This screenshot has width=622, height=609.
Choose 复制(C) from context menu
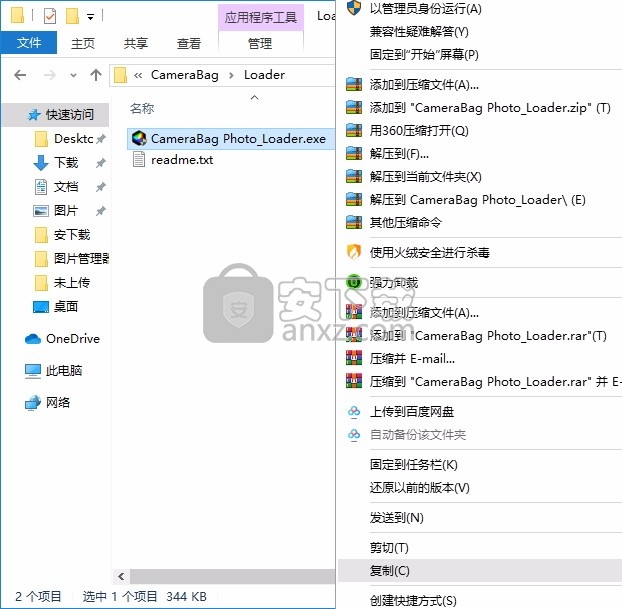pos(480,571)
